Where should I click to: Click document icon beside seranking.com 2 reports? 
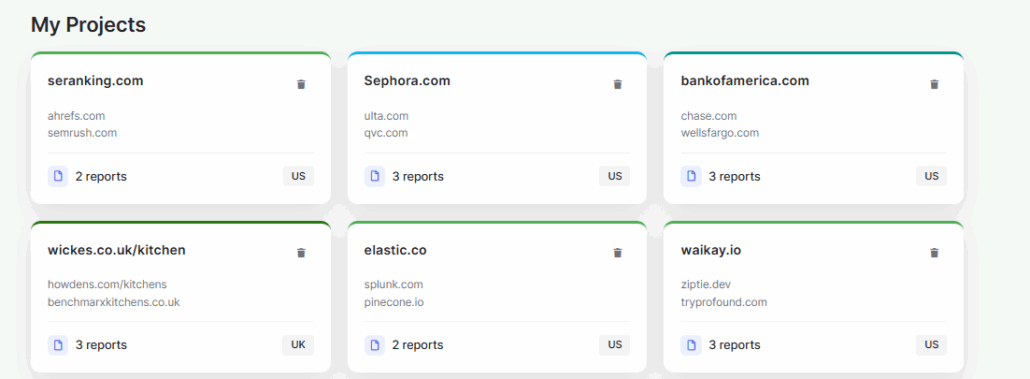(58, 176)
